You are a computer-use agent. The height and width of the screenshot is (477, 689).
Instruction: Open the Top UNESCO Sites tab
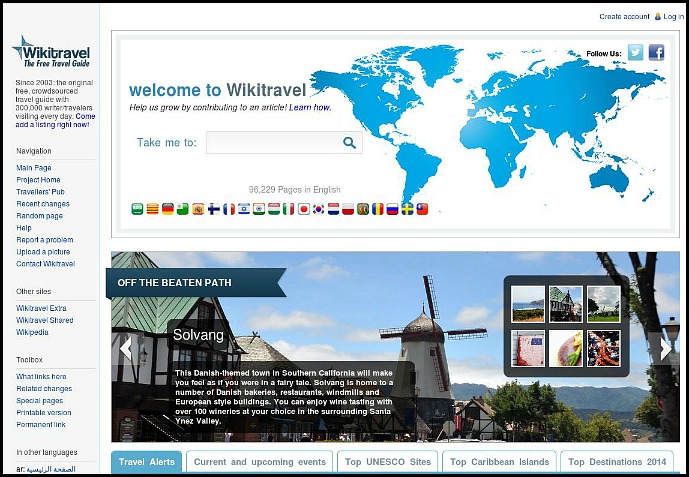pos(388,462)
